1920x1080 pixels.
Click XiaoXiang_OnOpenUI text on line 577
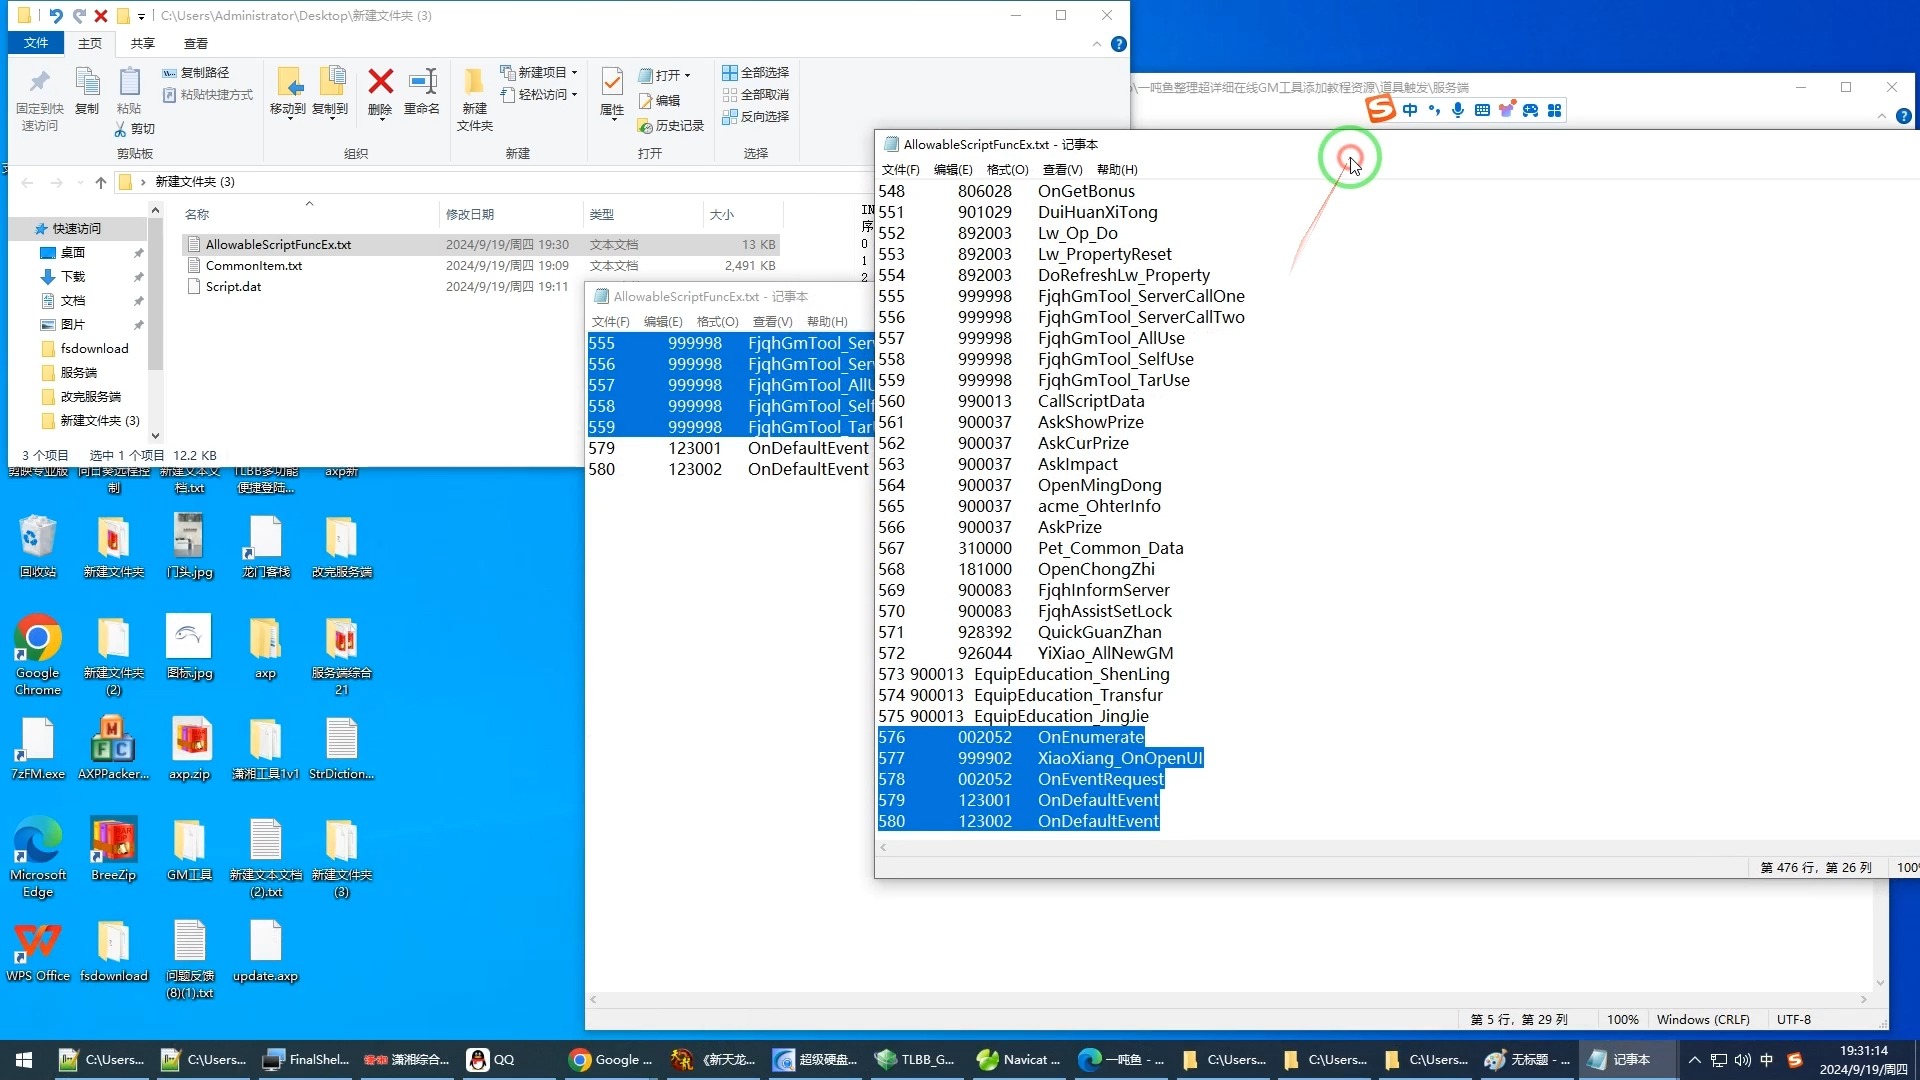1120,758
